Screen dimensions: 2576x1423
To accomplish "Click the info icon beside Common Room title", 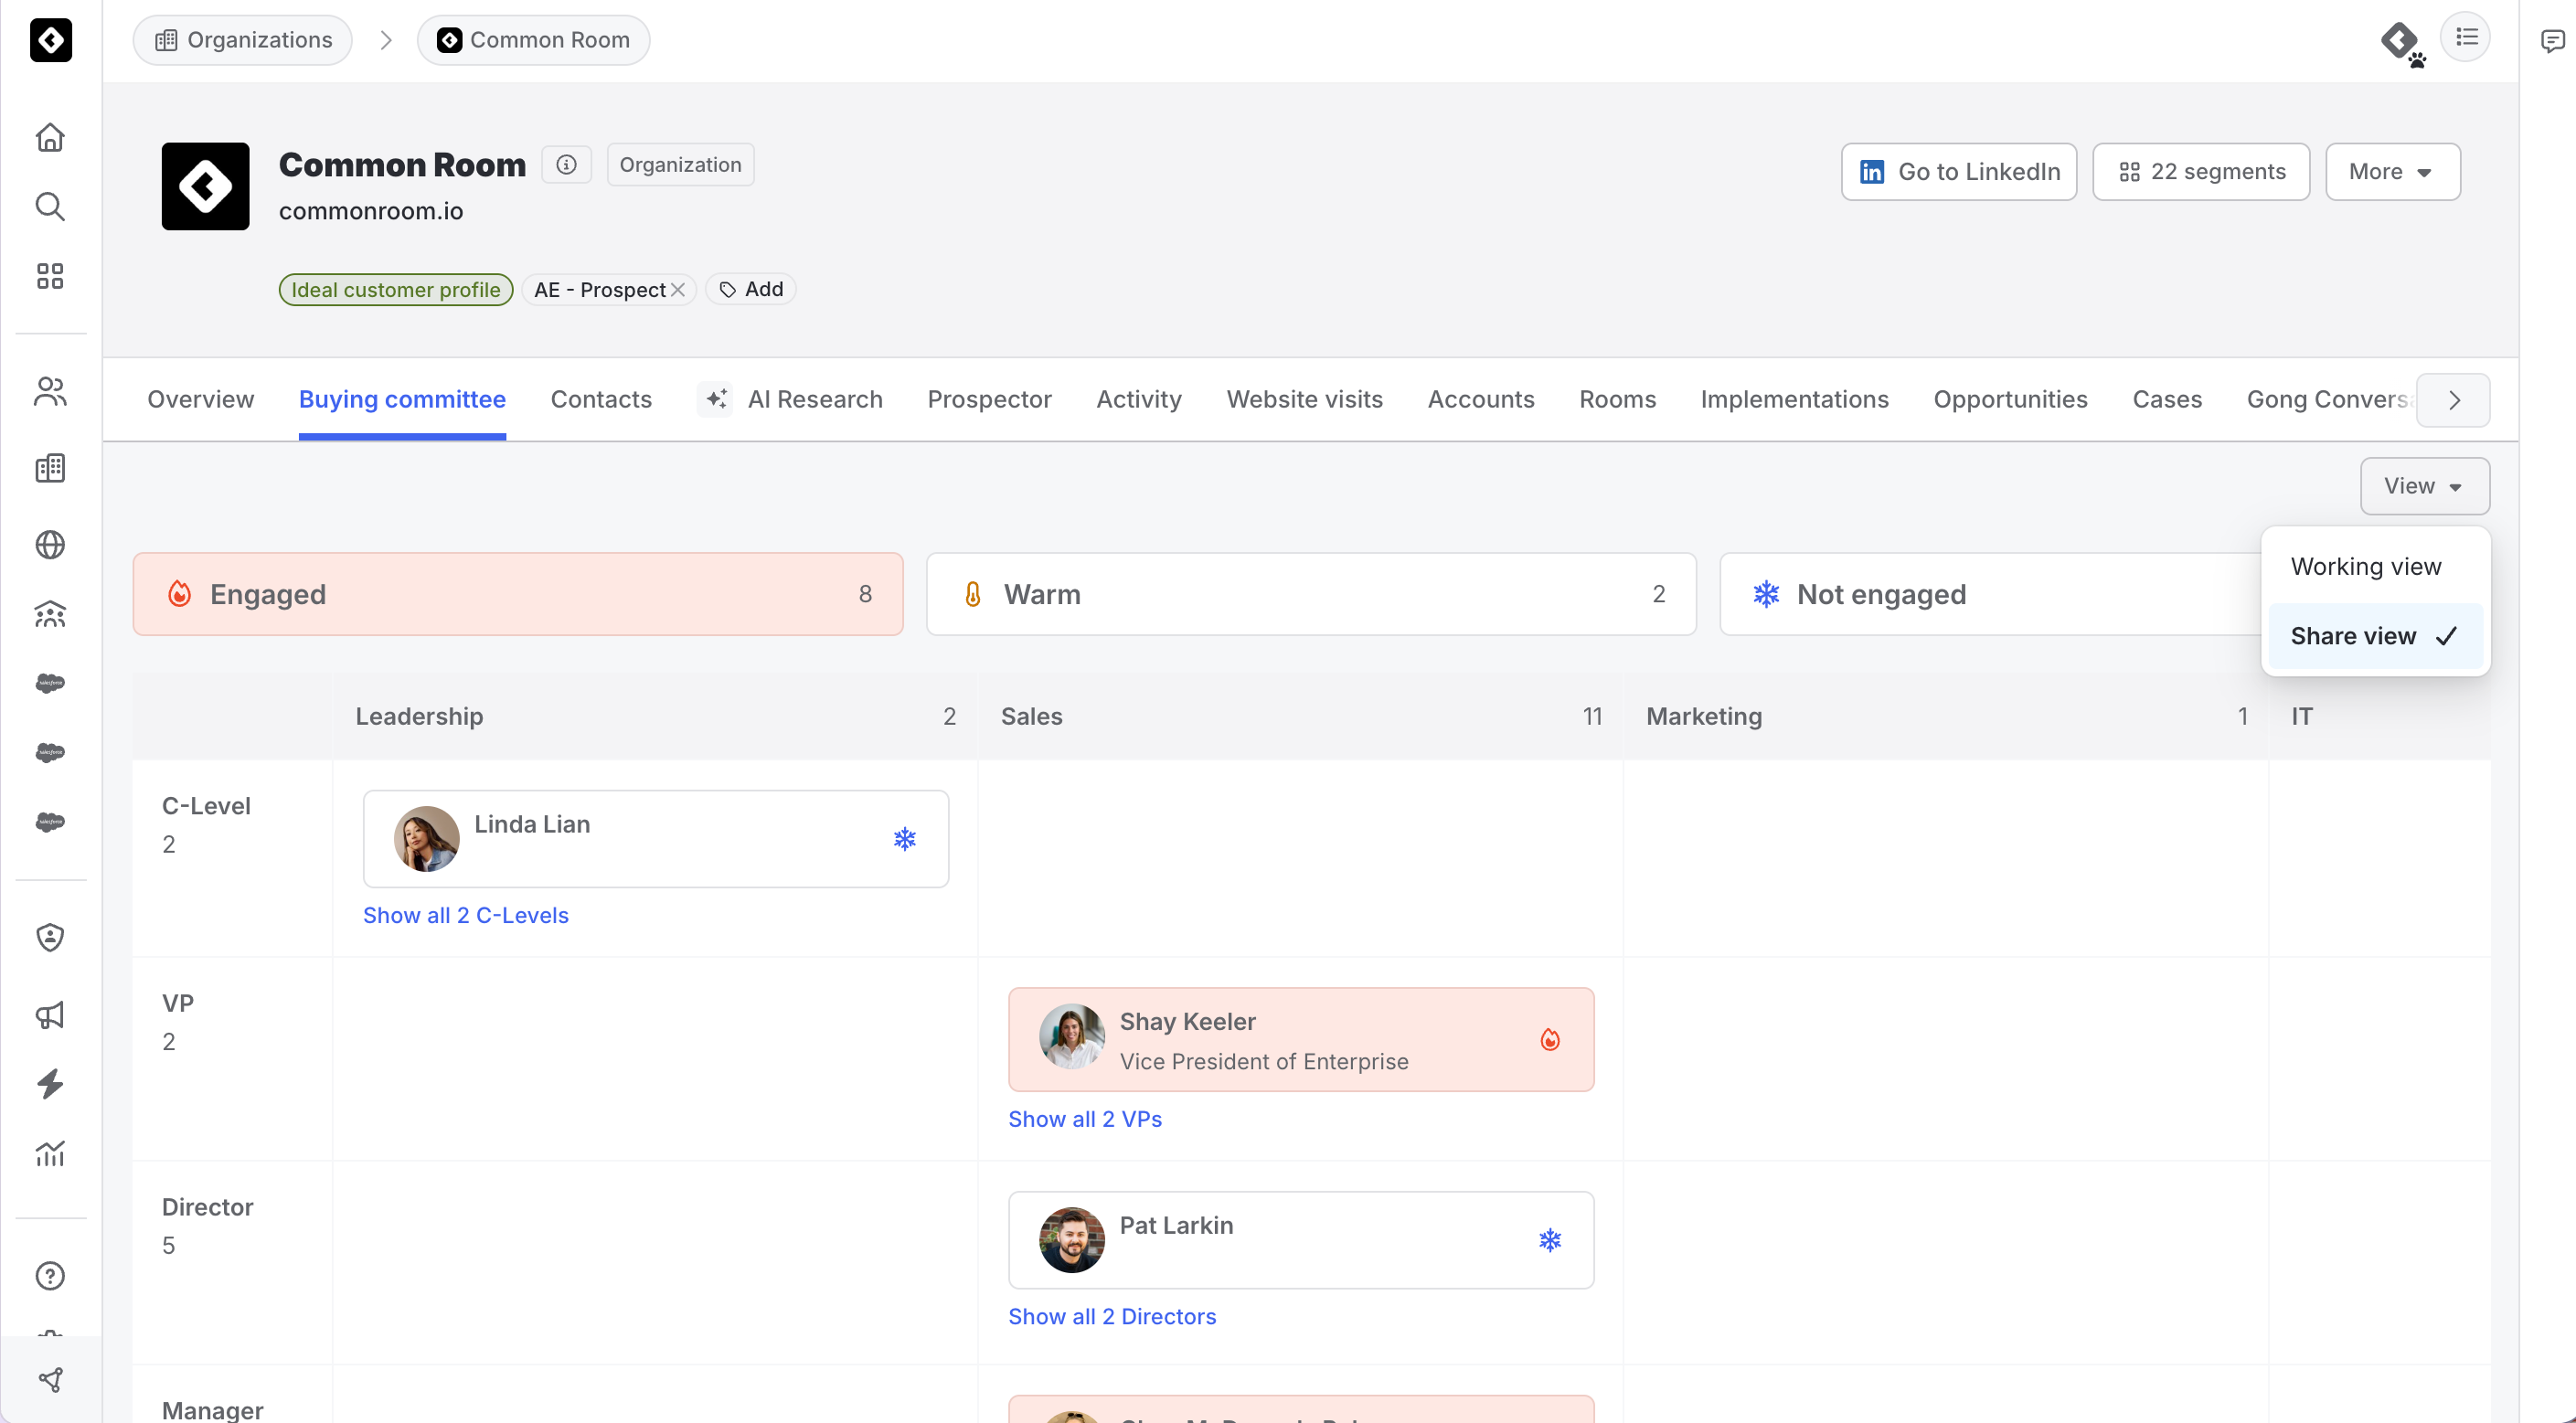I will pyautogui.click(x=567, y=165).
